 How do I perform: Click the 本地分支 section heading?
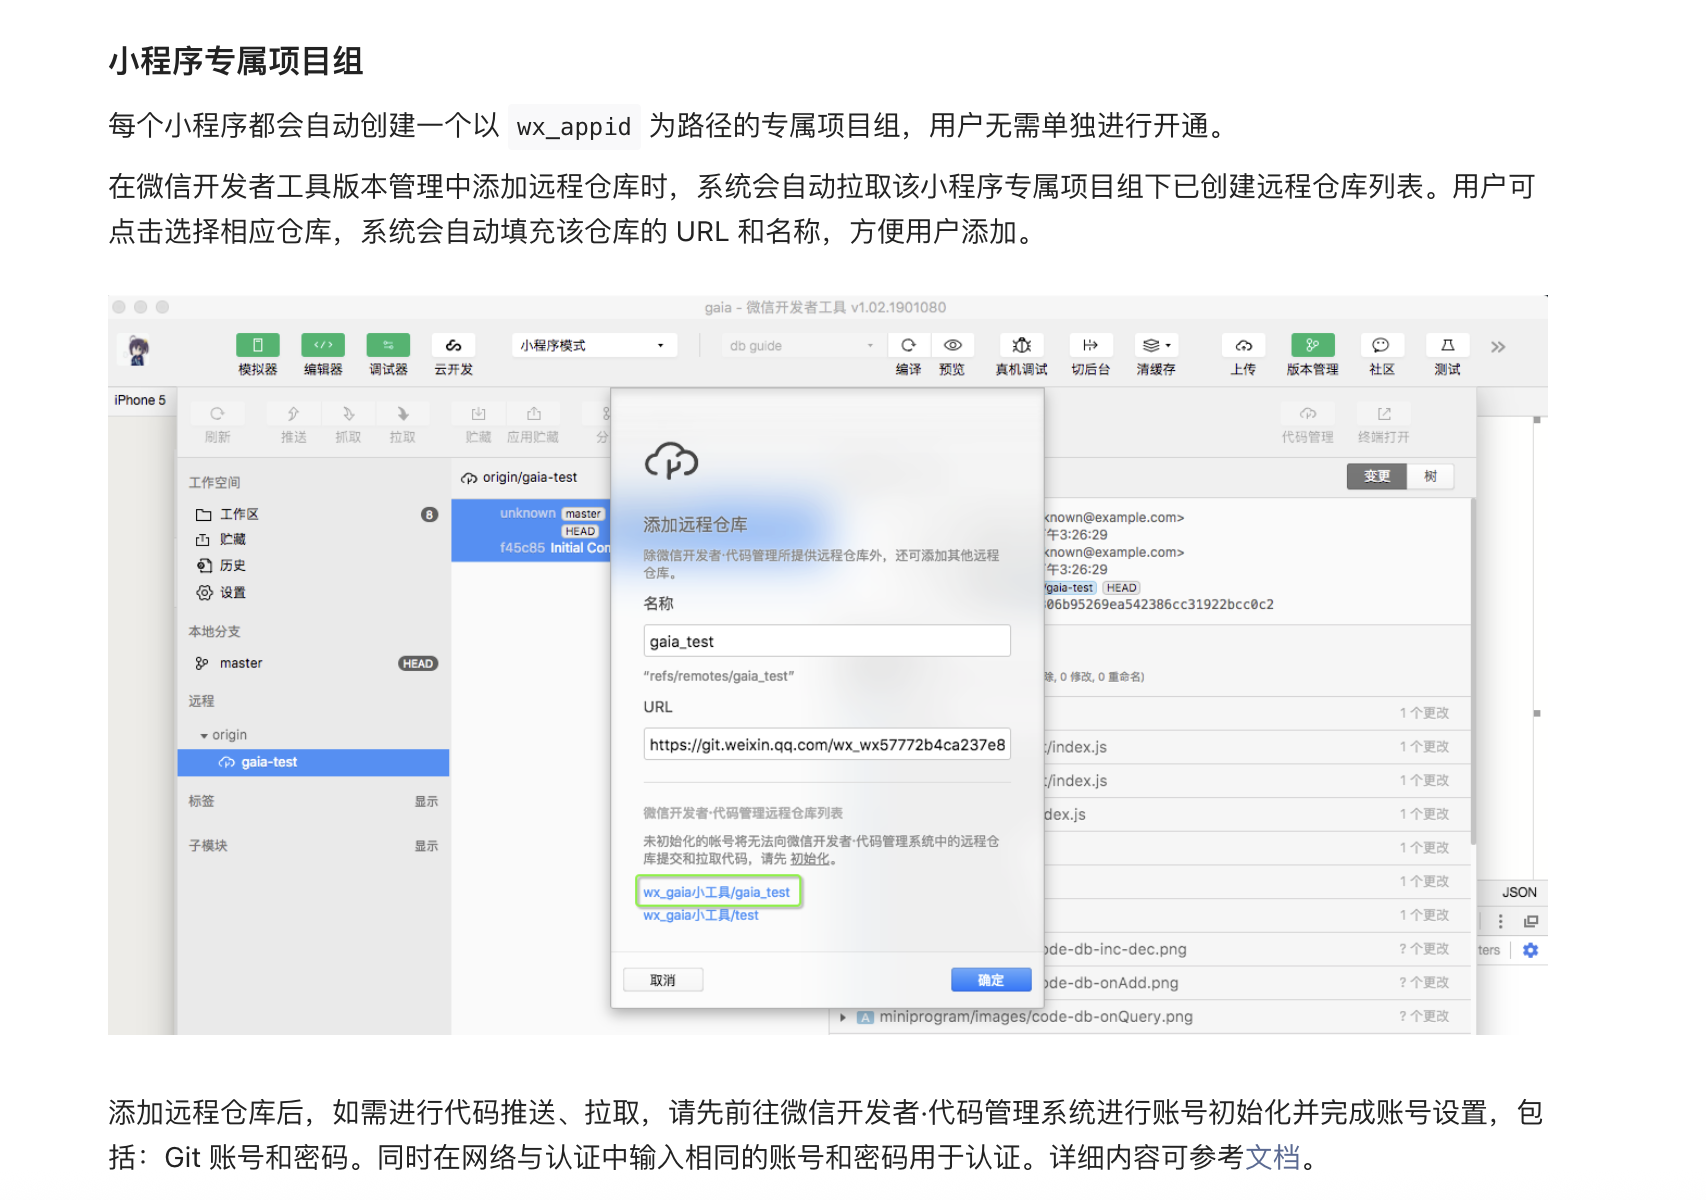coord(214,632)
